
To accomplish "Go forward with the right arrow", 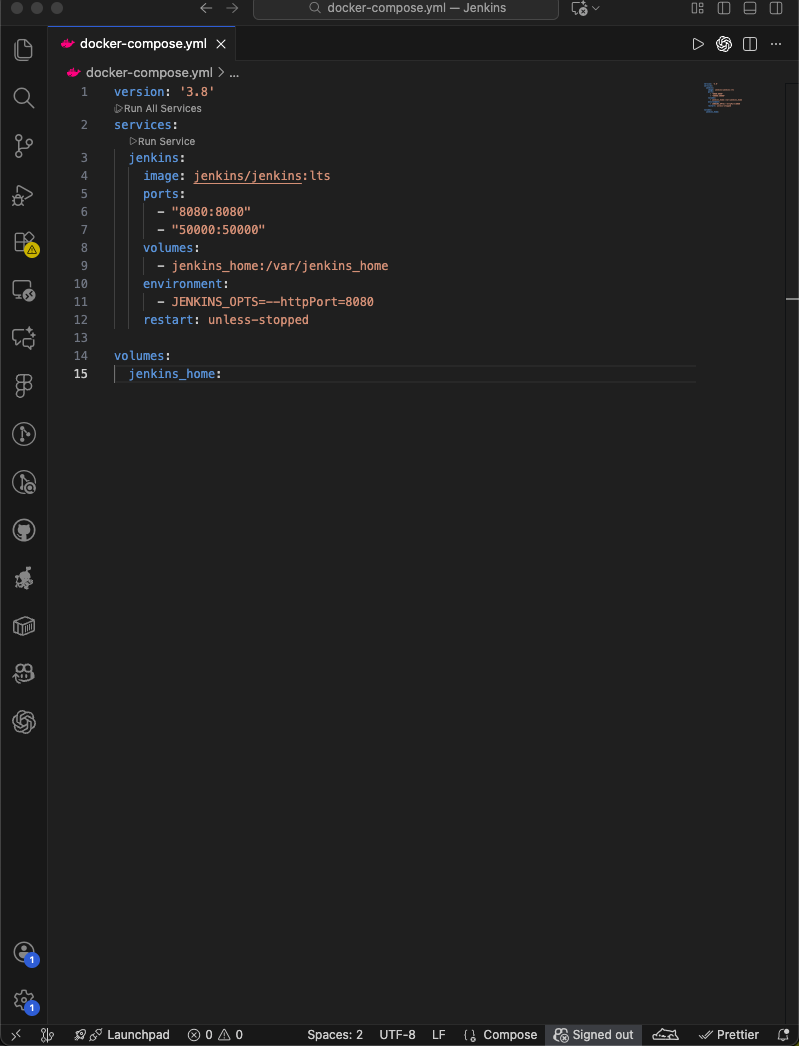I will pos(232,8).
